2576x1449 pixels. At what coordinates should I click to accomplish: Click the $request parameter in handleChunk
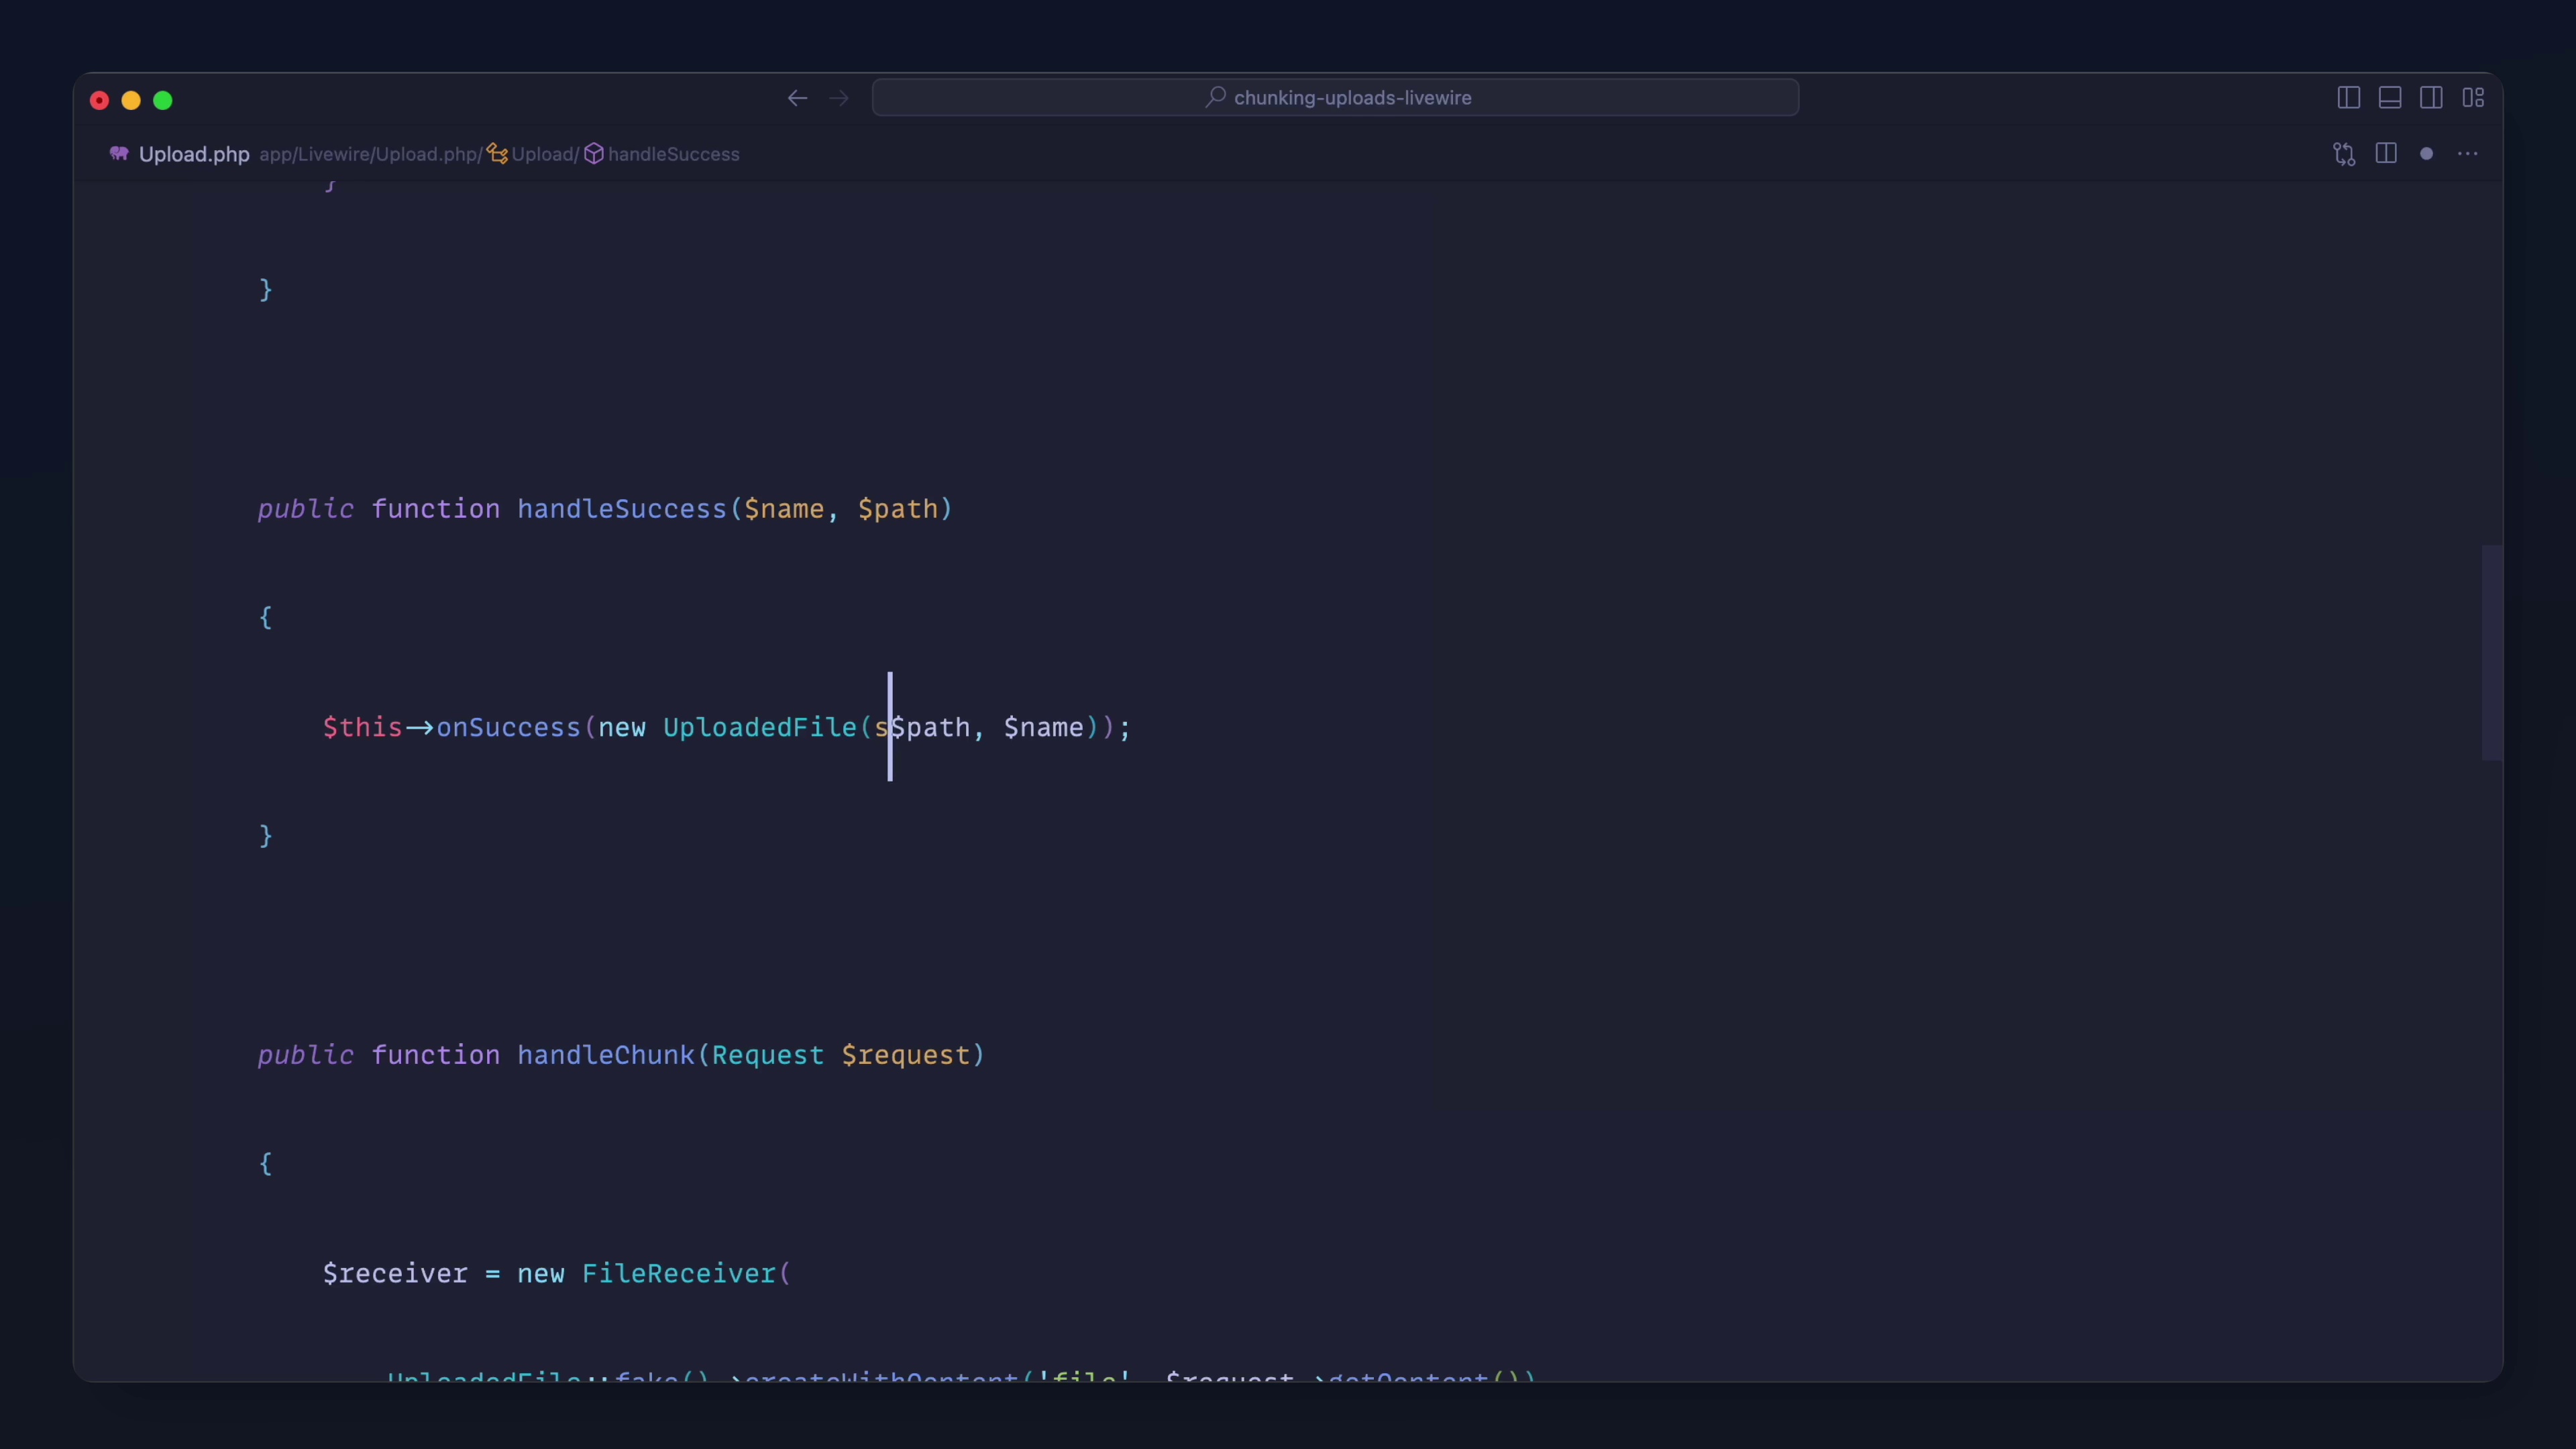pos(906,1056)
